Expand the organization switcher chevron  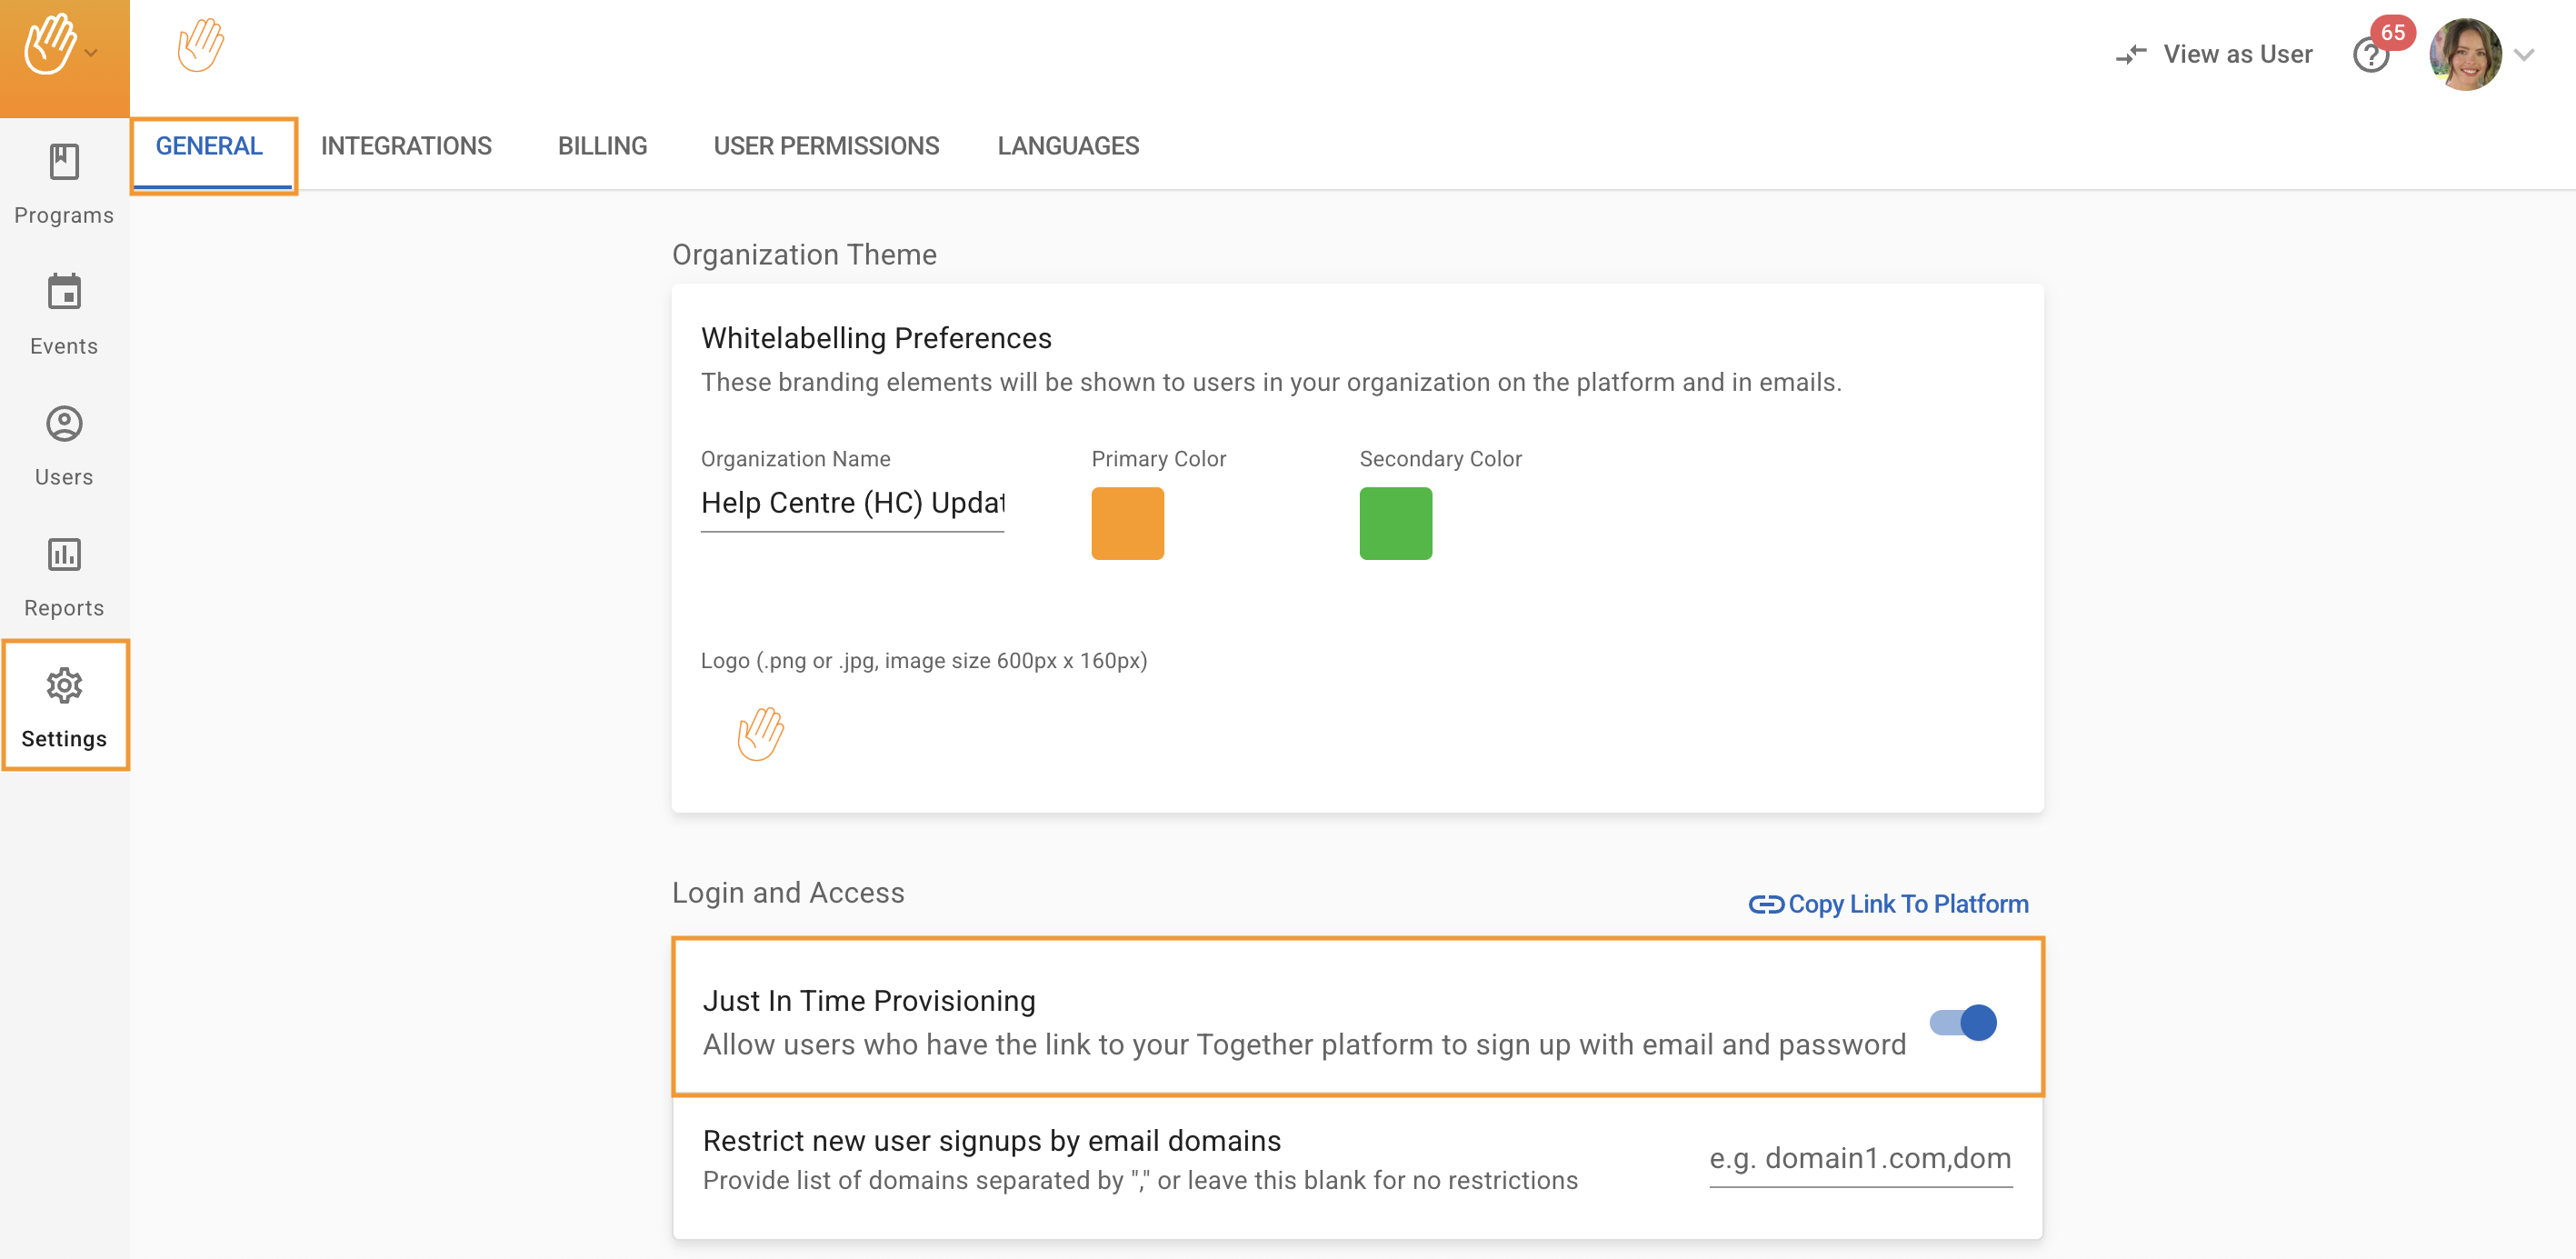pyautogui.click(x=92, y=53)
